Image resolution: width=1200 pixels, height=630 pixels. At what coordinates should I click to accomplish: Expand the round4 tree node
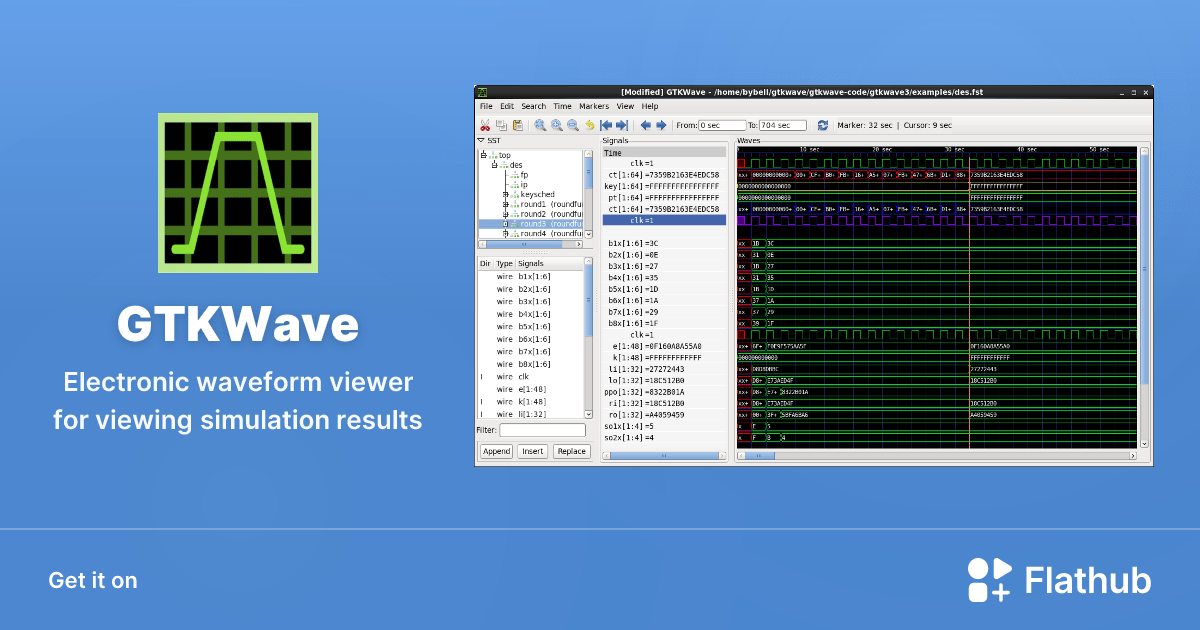(506, 233)
